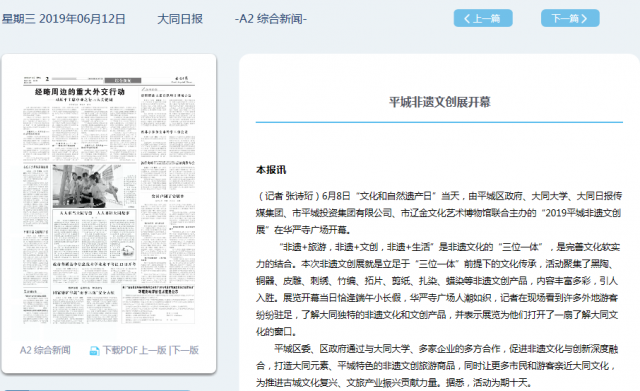The image size is (640, 391).
Task: Open the previous page with 上一版
Action: tap(153, 350)
